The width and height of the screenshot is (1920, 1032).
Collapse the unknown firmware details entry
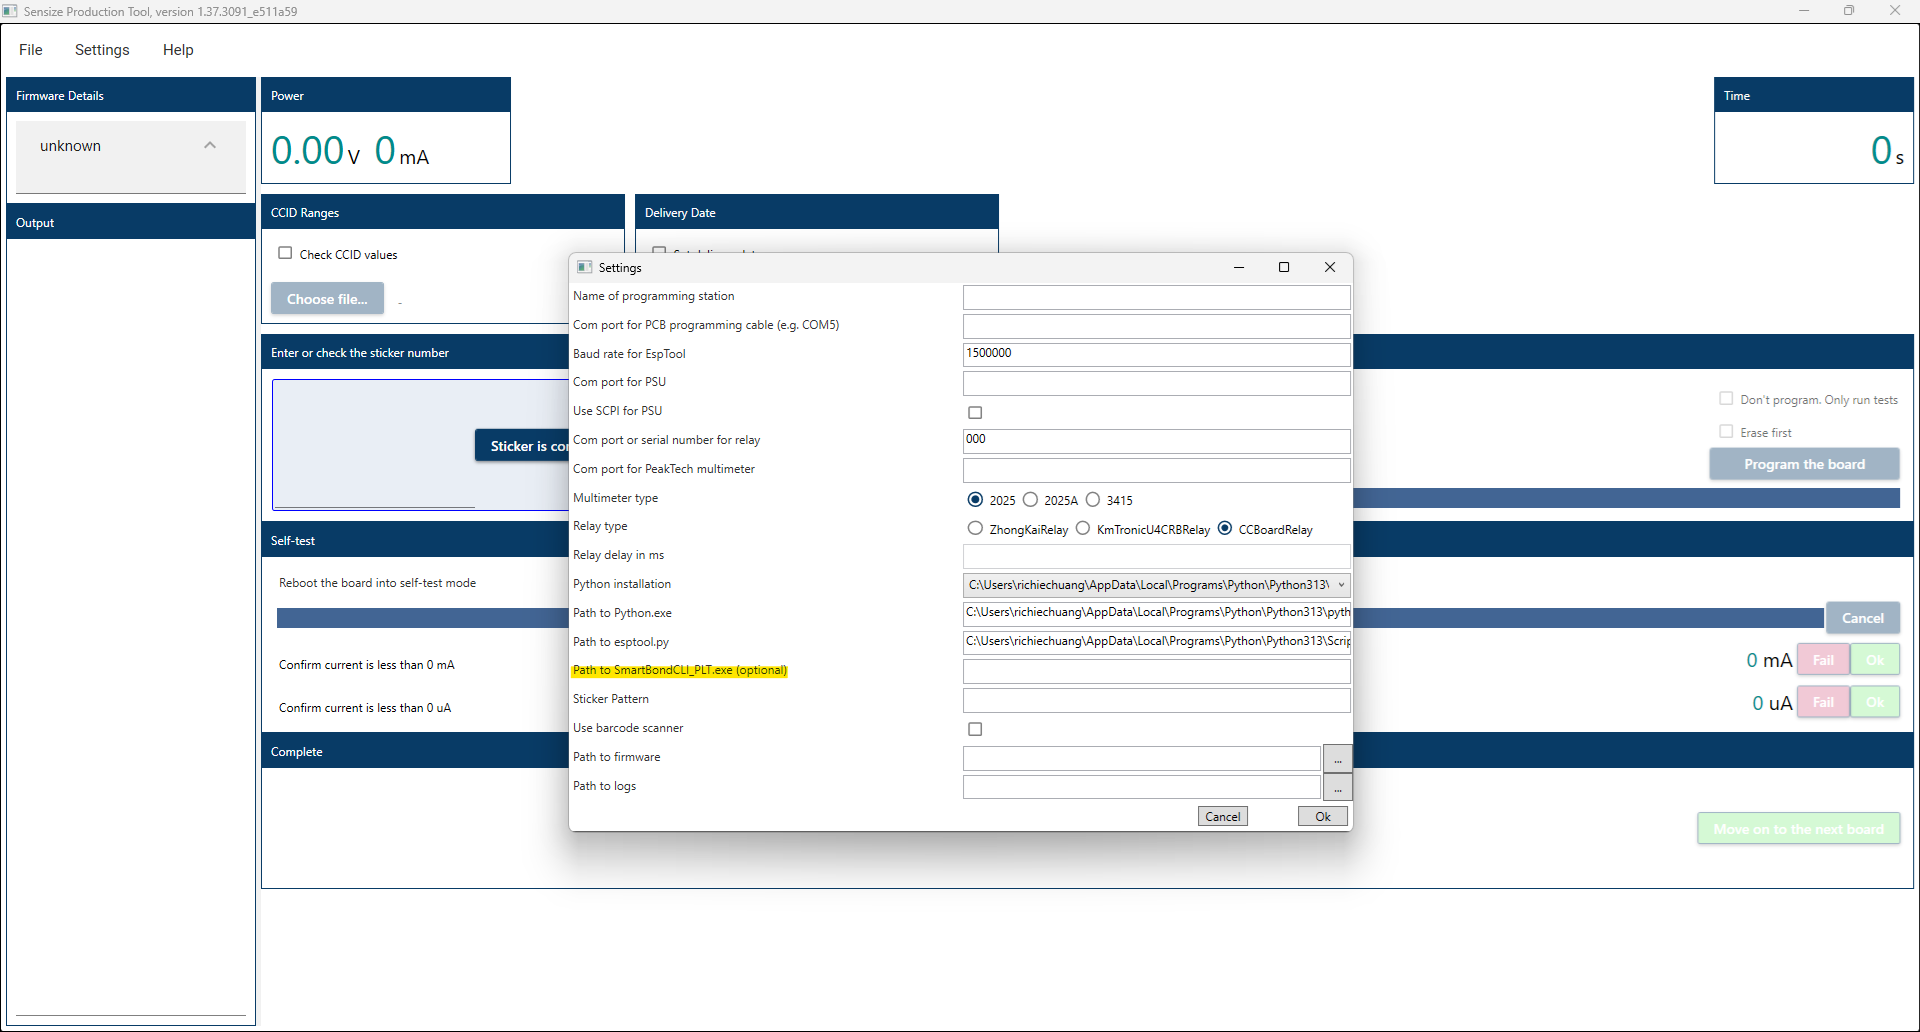[x=210, y=145]
